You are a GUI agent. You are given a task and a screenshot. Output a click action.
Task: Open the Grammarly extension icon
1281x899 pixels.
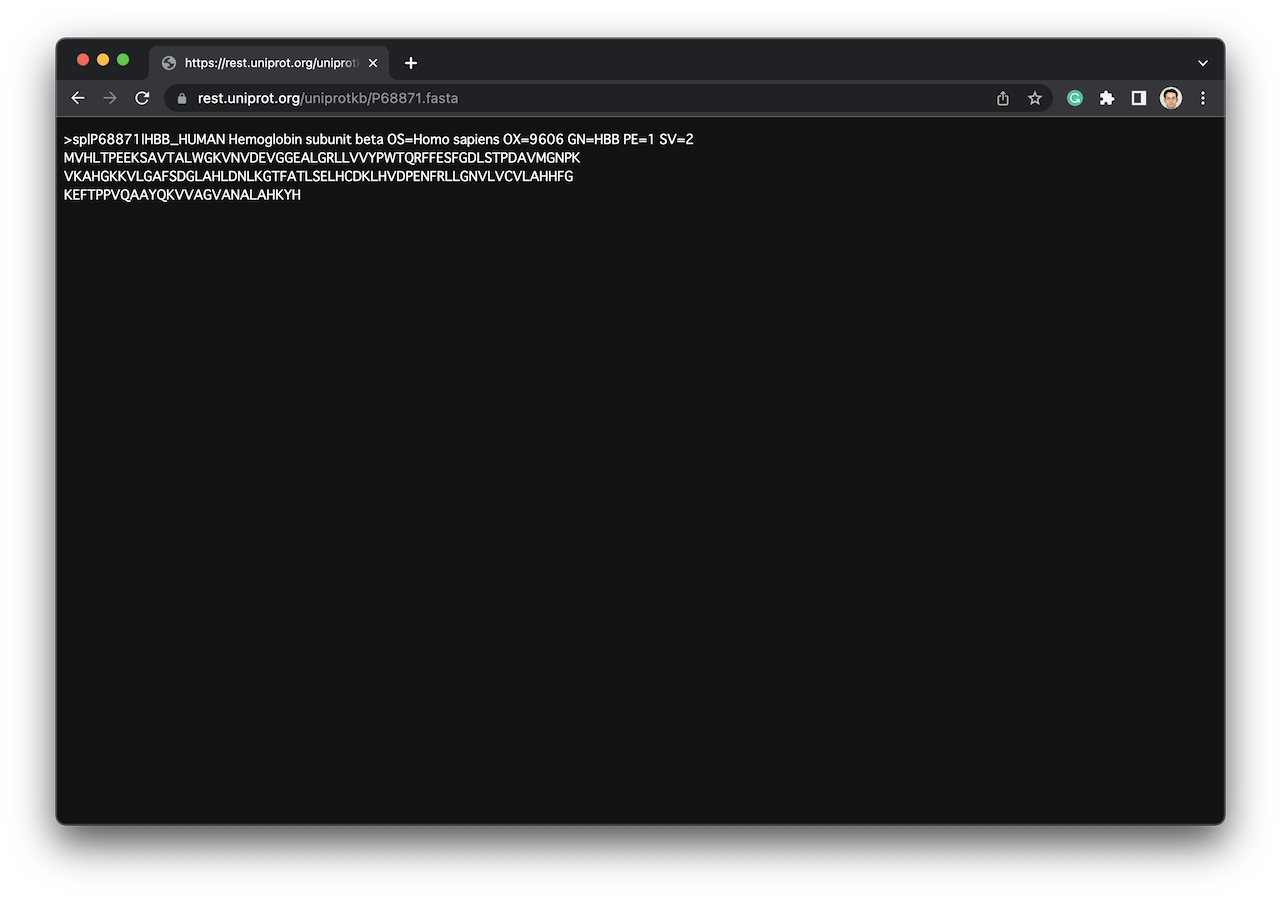[x=1075, y=98]
